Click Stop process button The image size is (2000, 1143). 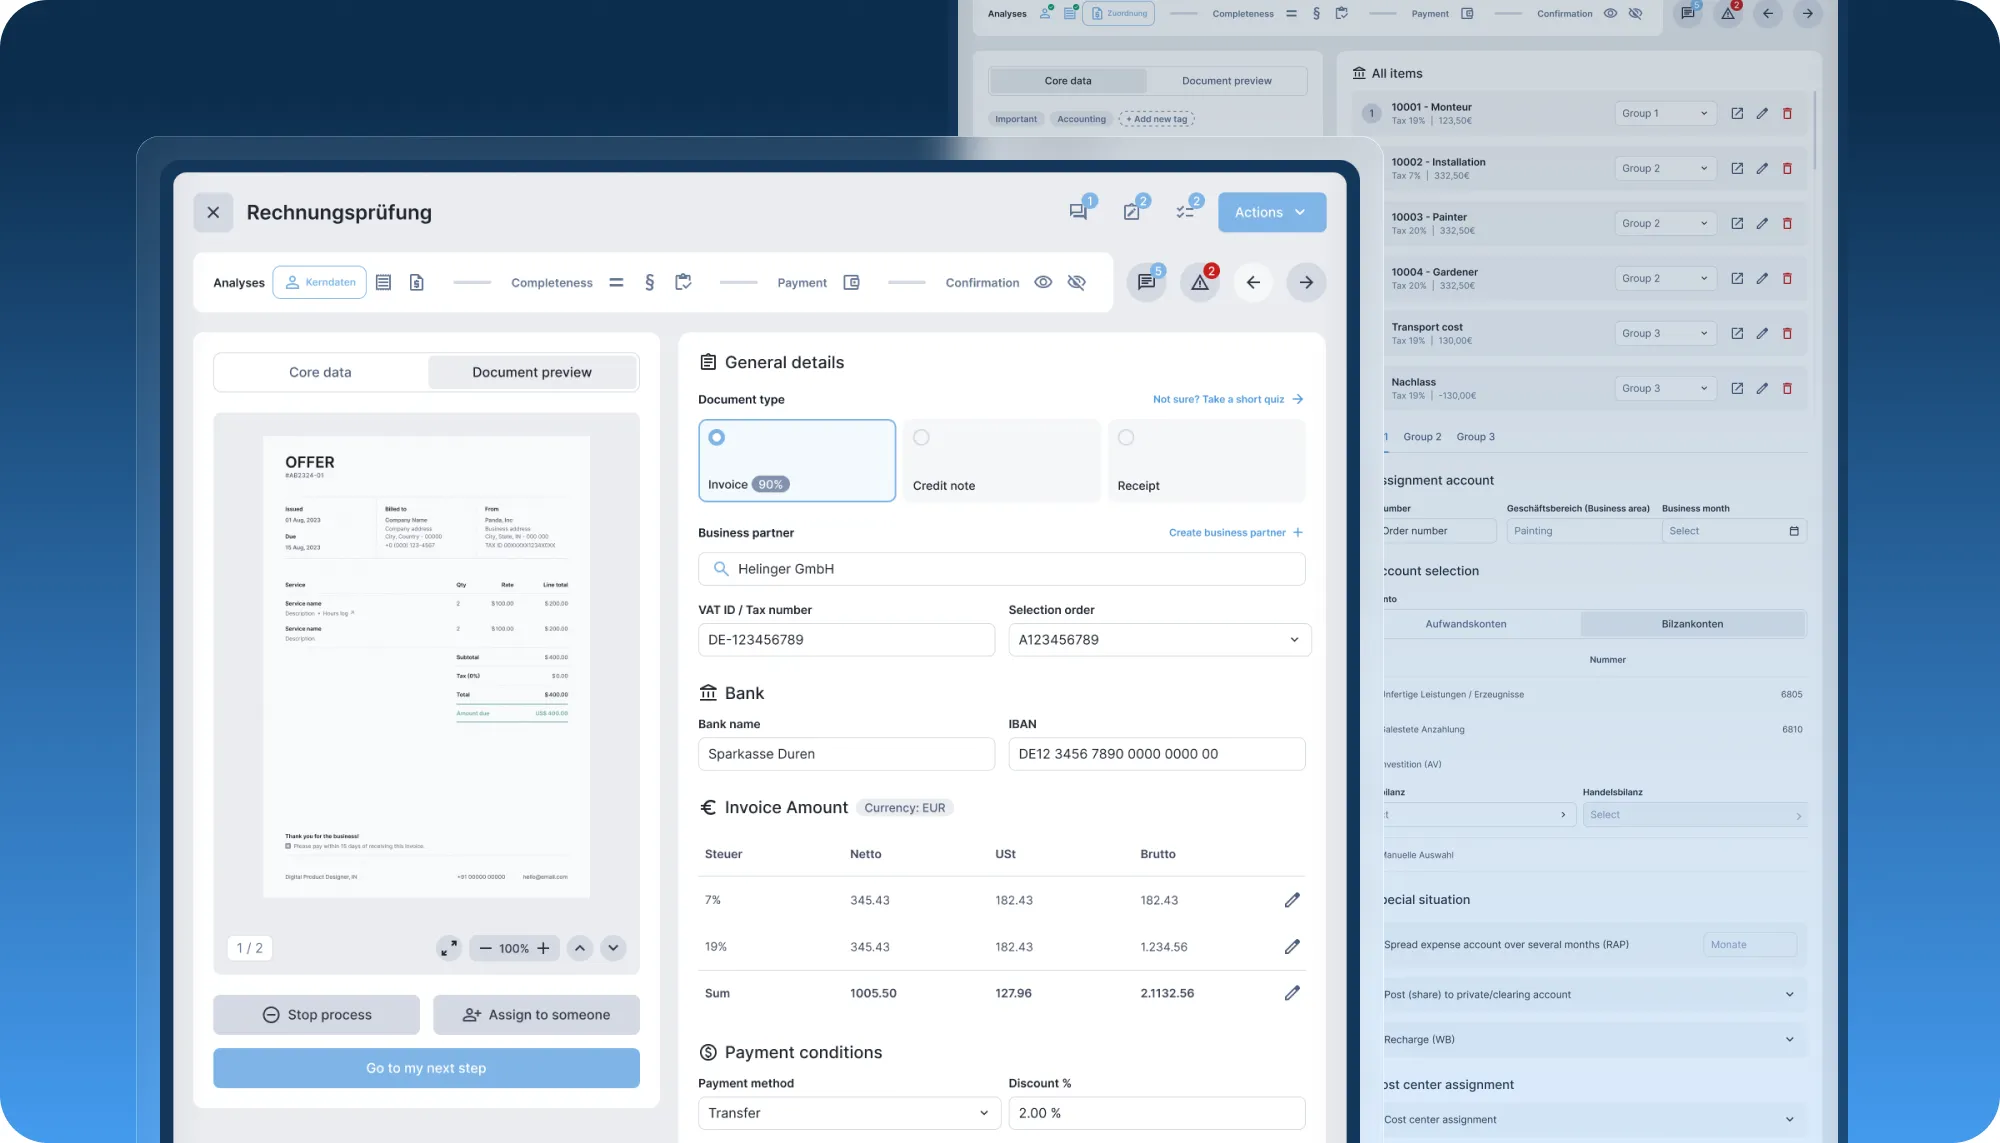[316, 1015]
